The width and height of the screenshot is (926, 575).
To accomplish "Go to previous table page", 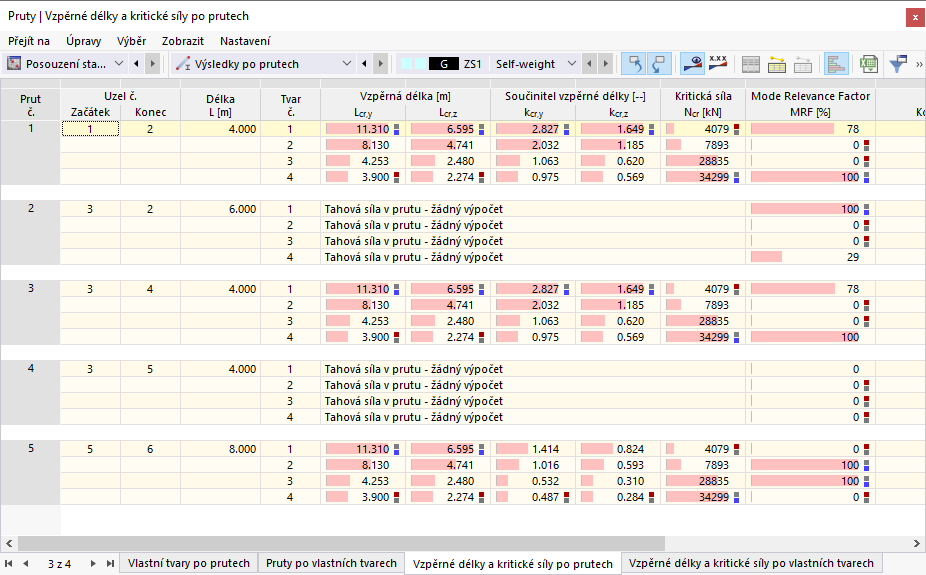I will (25, 563).
